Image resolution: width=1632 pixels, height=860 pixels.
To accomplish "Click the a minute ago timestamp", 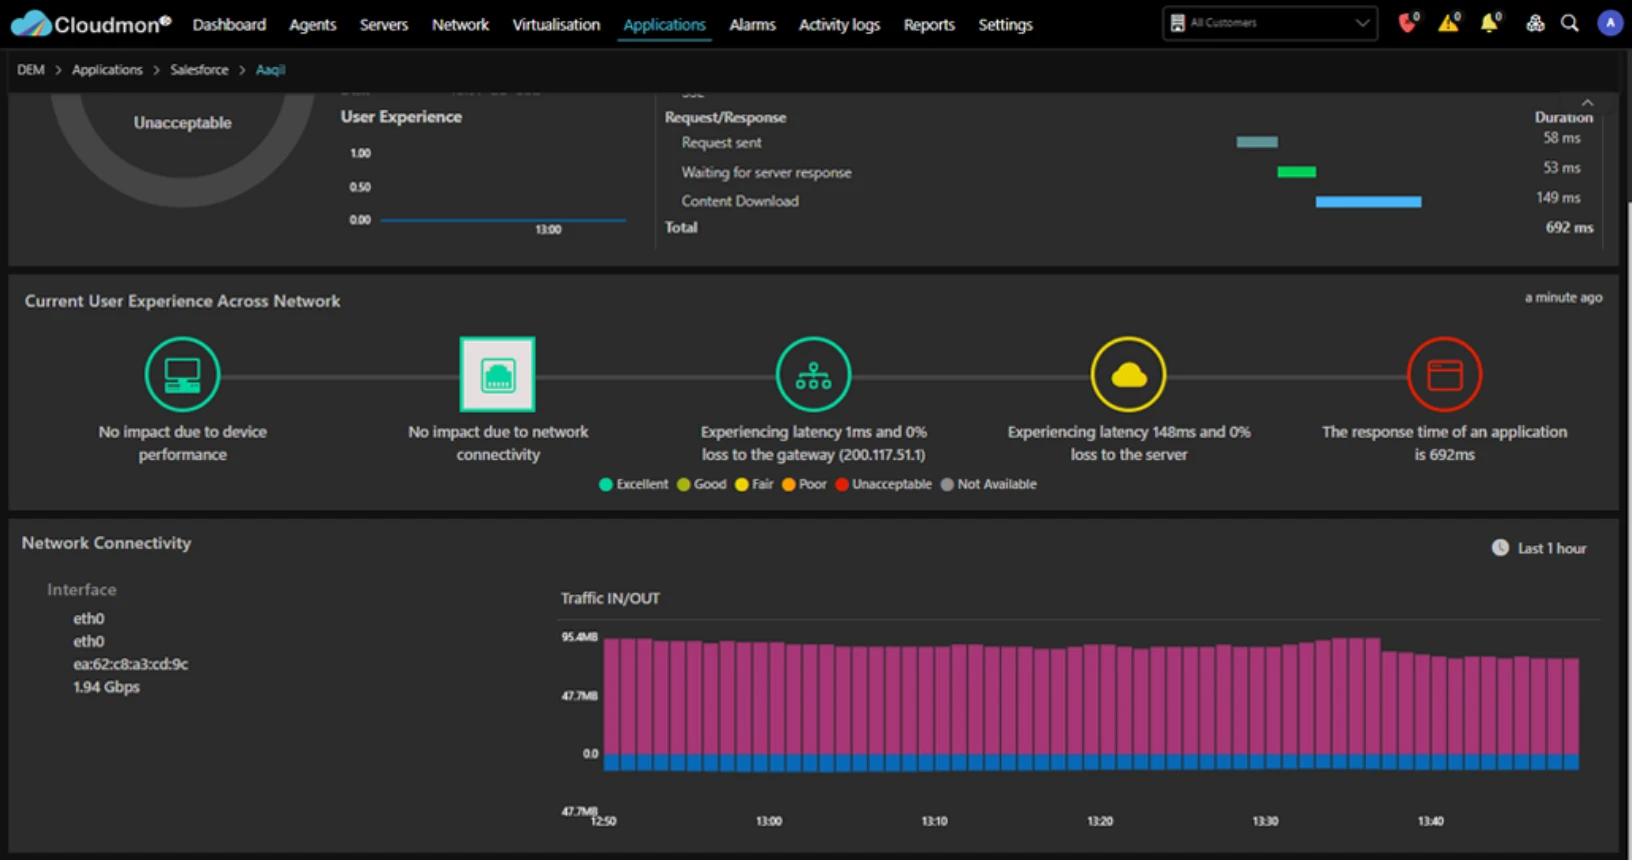I will pos(1563,298).
